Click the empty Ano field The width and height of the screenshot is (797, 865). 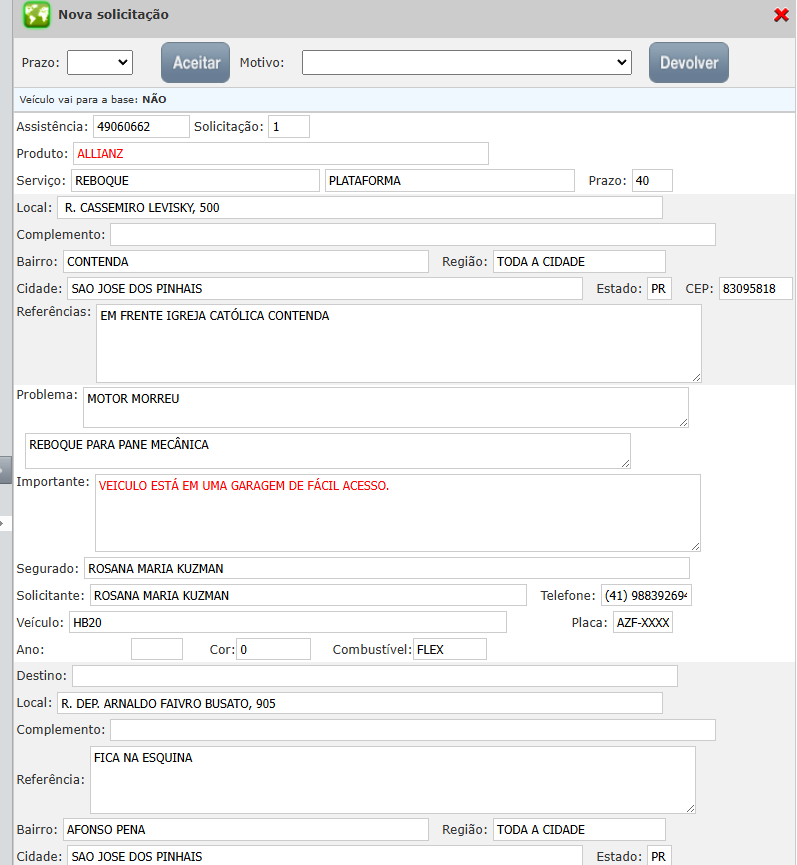(x=156, y=649)
